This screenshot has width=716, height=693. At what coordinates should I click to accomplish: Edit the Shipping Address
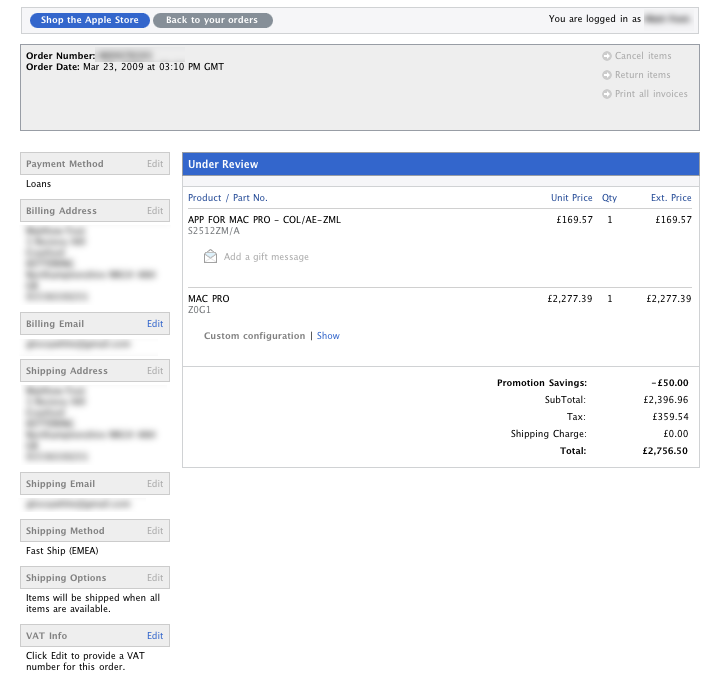click(155, 371)
